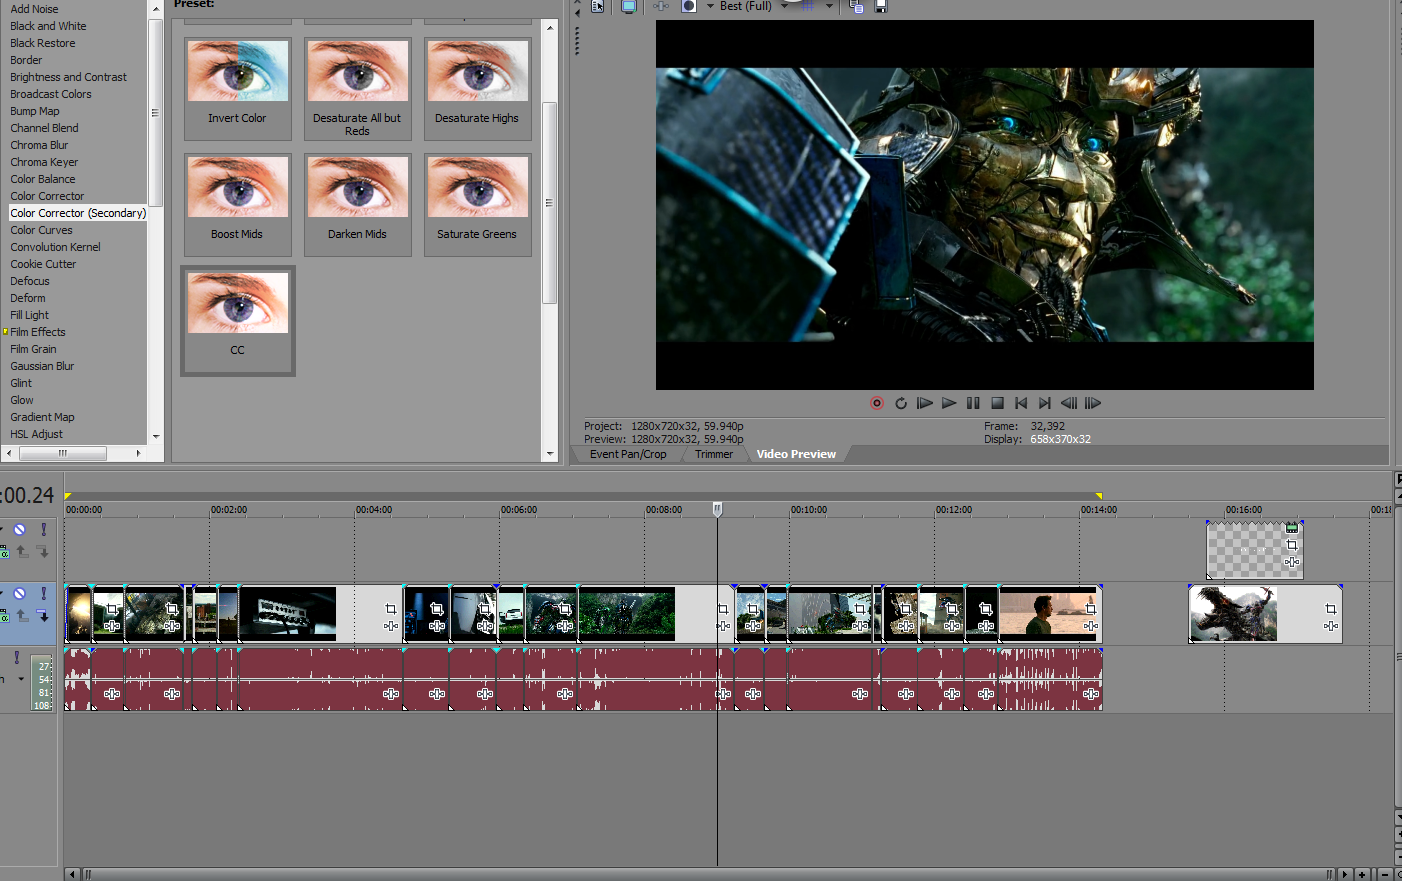Open Event Pan/Crop on the checkerboard clip

point(1292,545)
